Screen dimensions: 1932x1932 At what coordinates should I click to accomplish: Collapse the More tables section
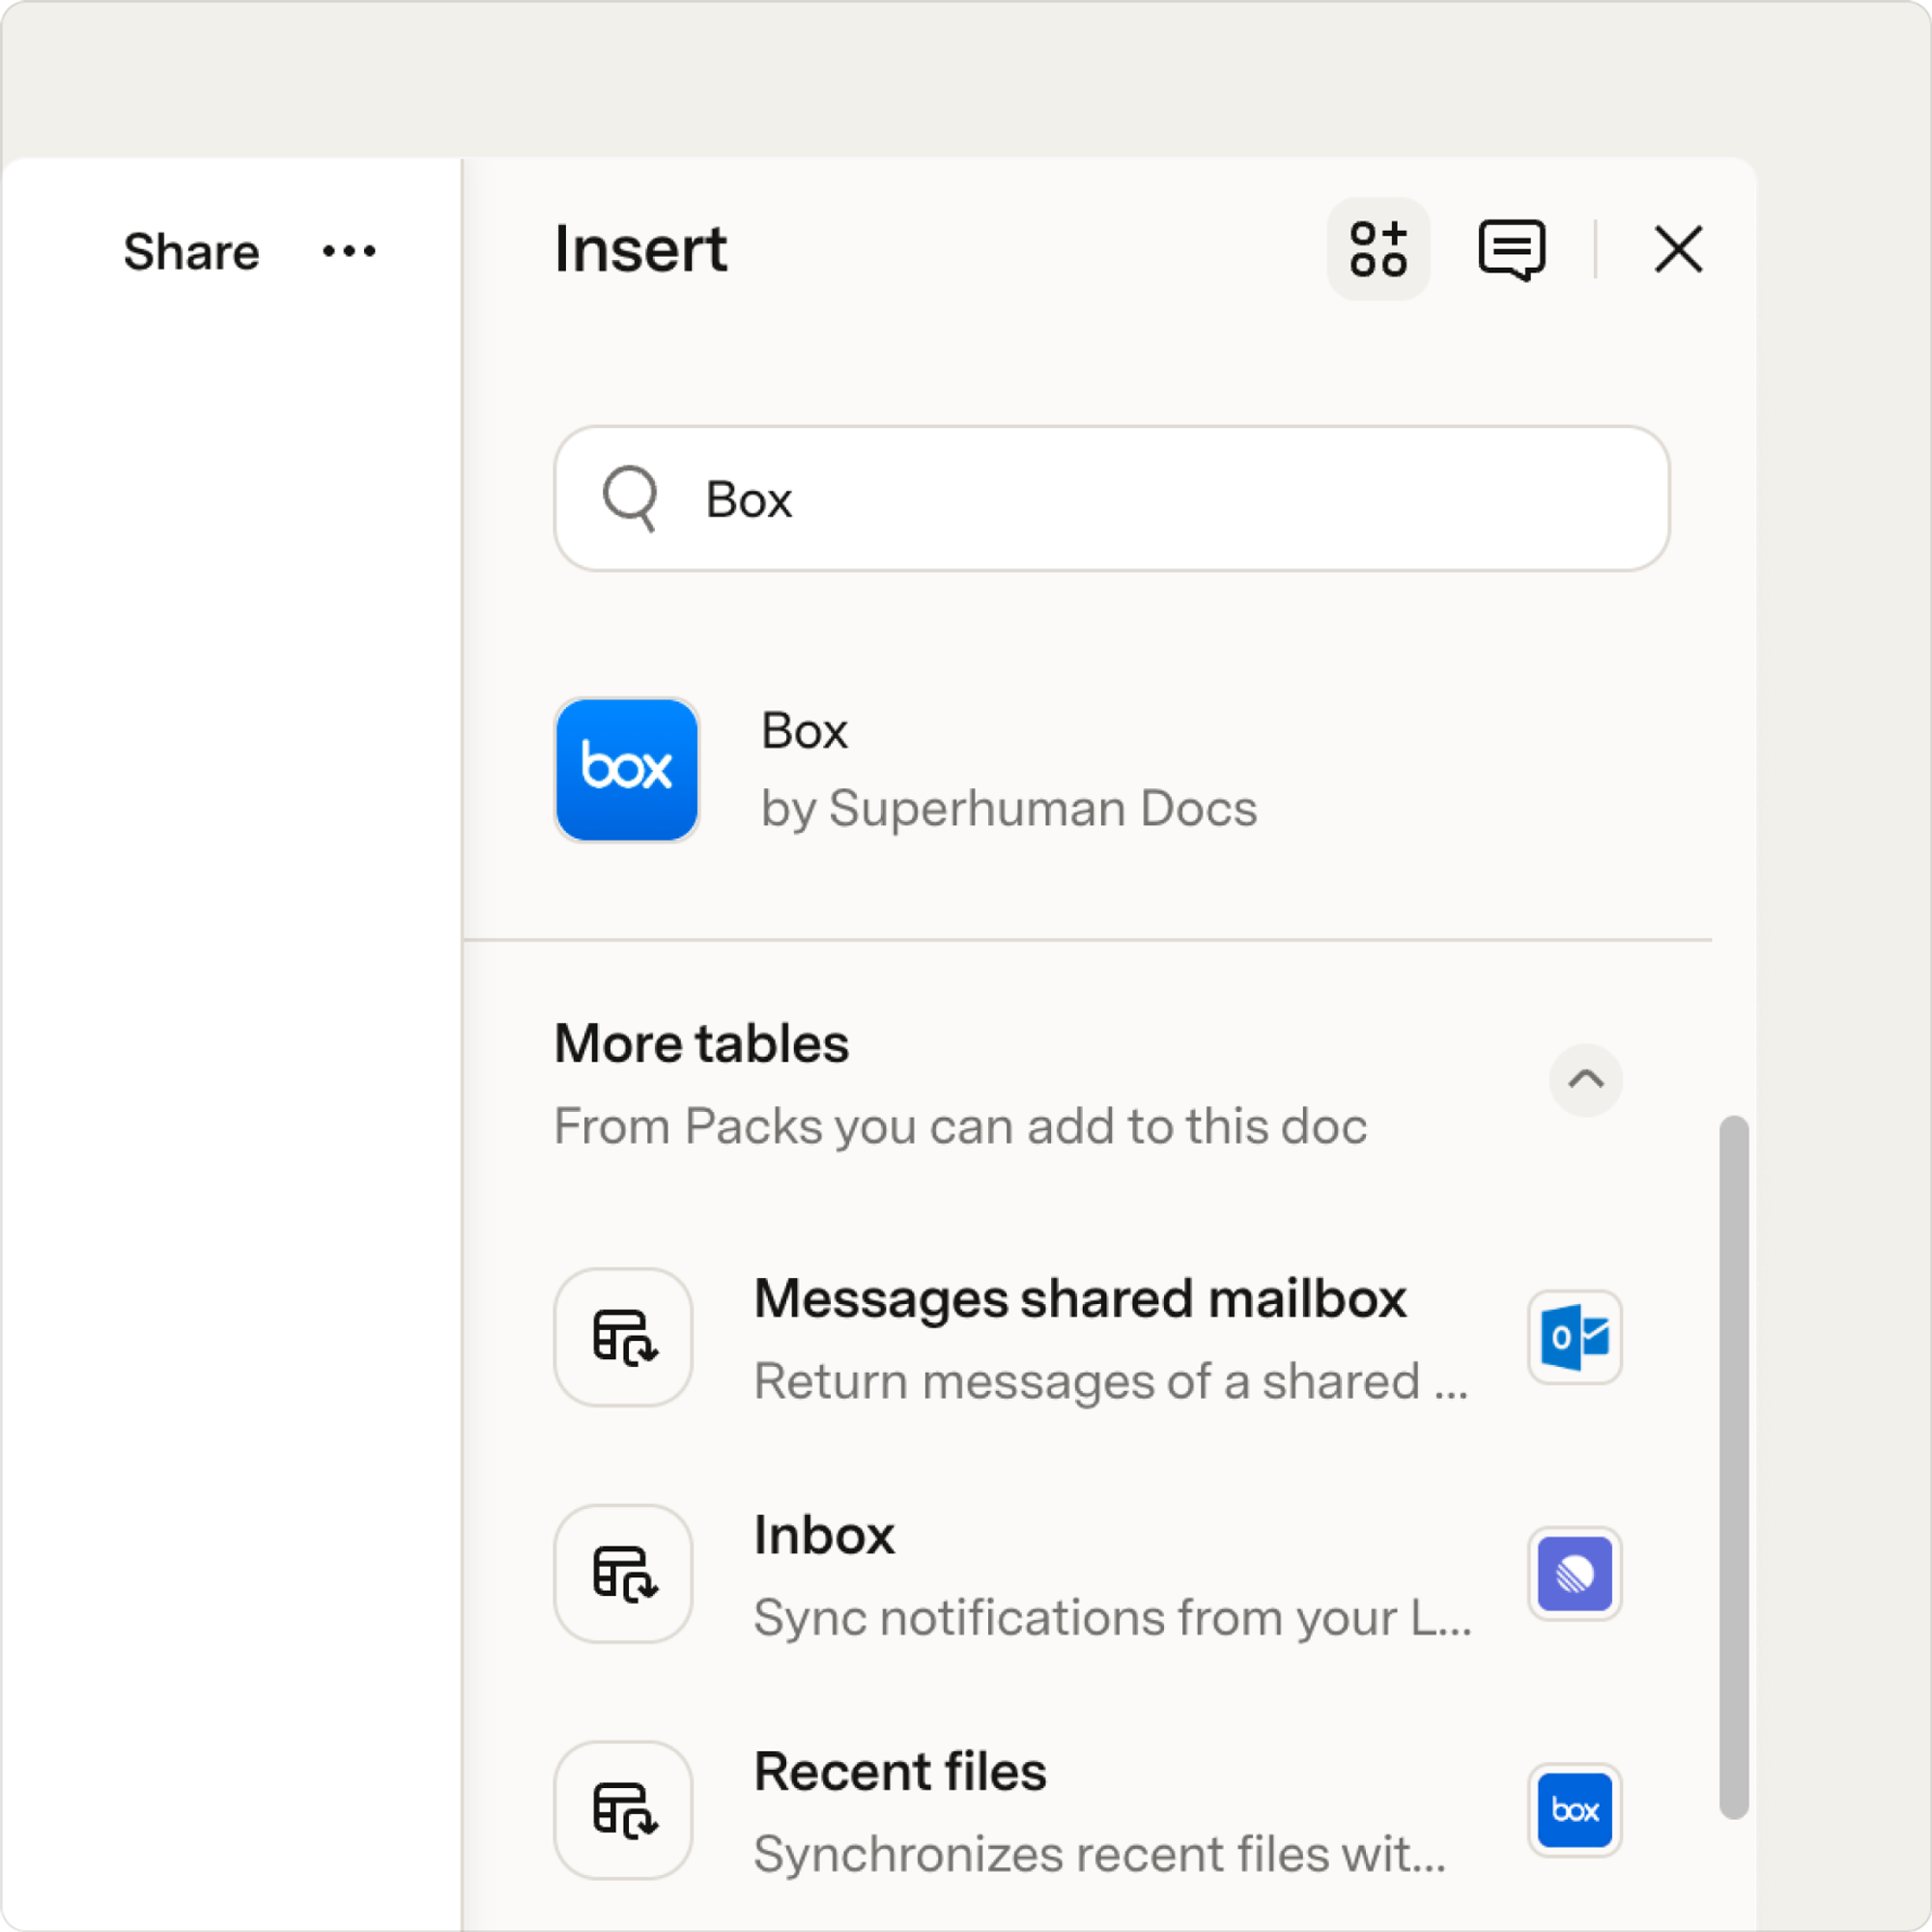[1586, 1080]
